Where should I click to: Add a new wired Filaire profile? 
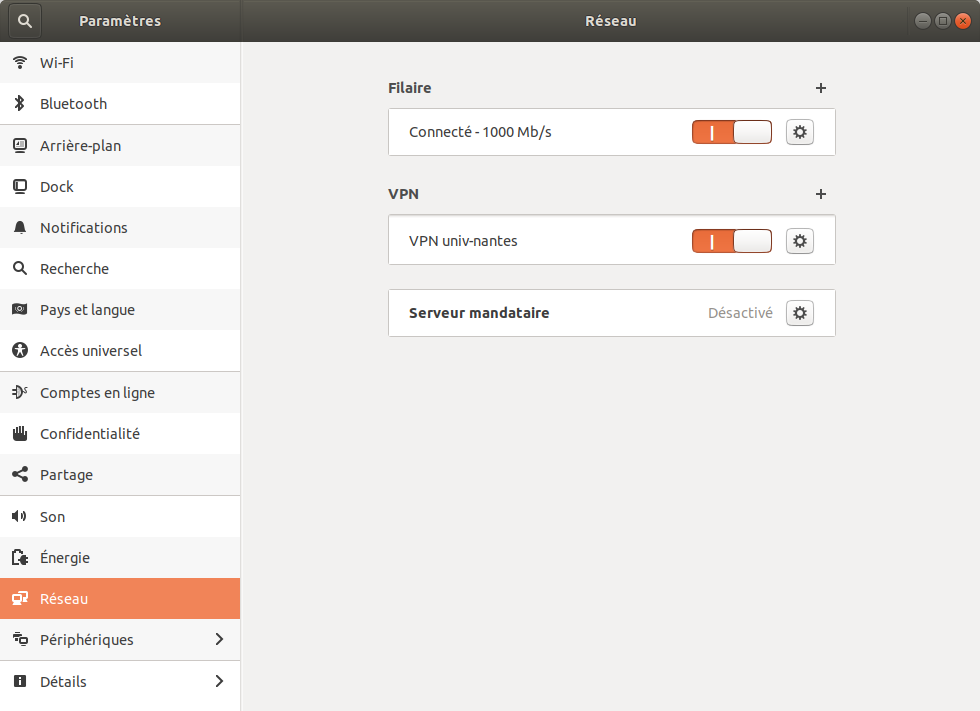tap(821, 88)
